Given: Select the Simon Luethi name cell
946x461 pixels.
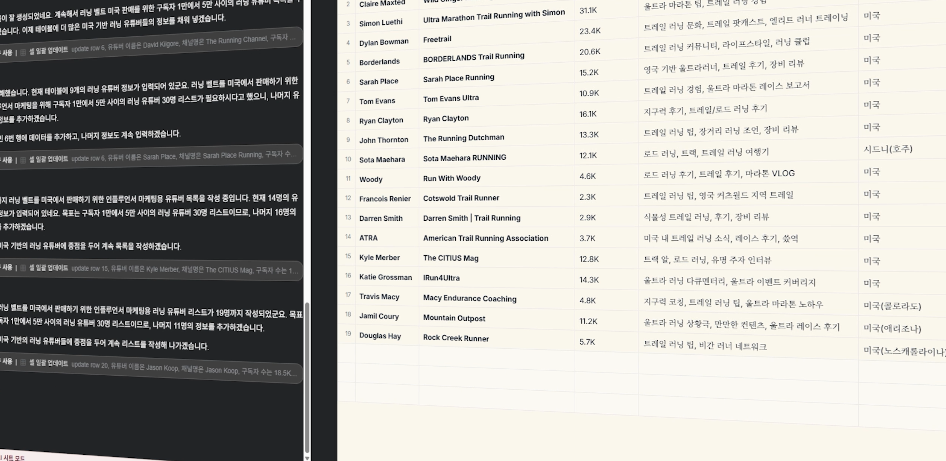Looking at the screenshot, I should coord(385,22).
